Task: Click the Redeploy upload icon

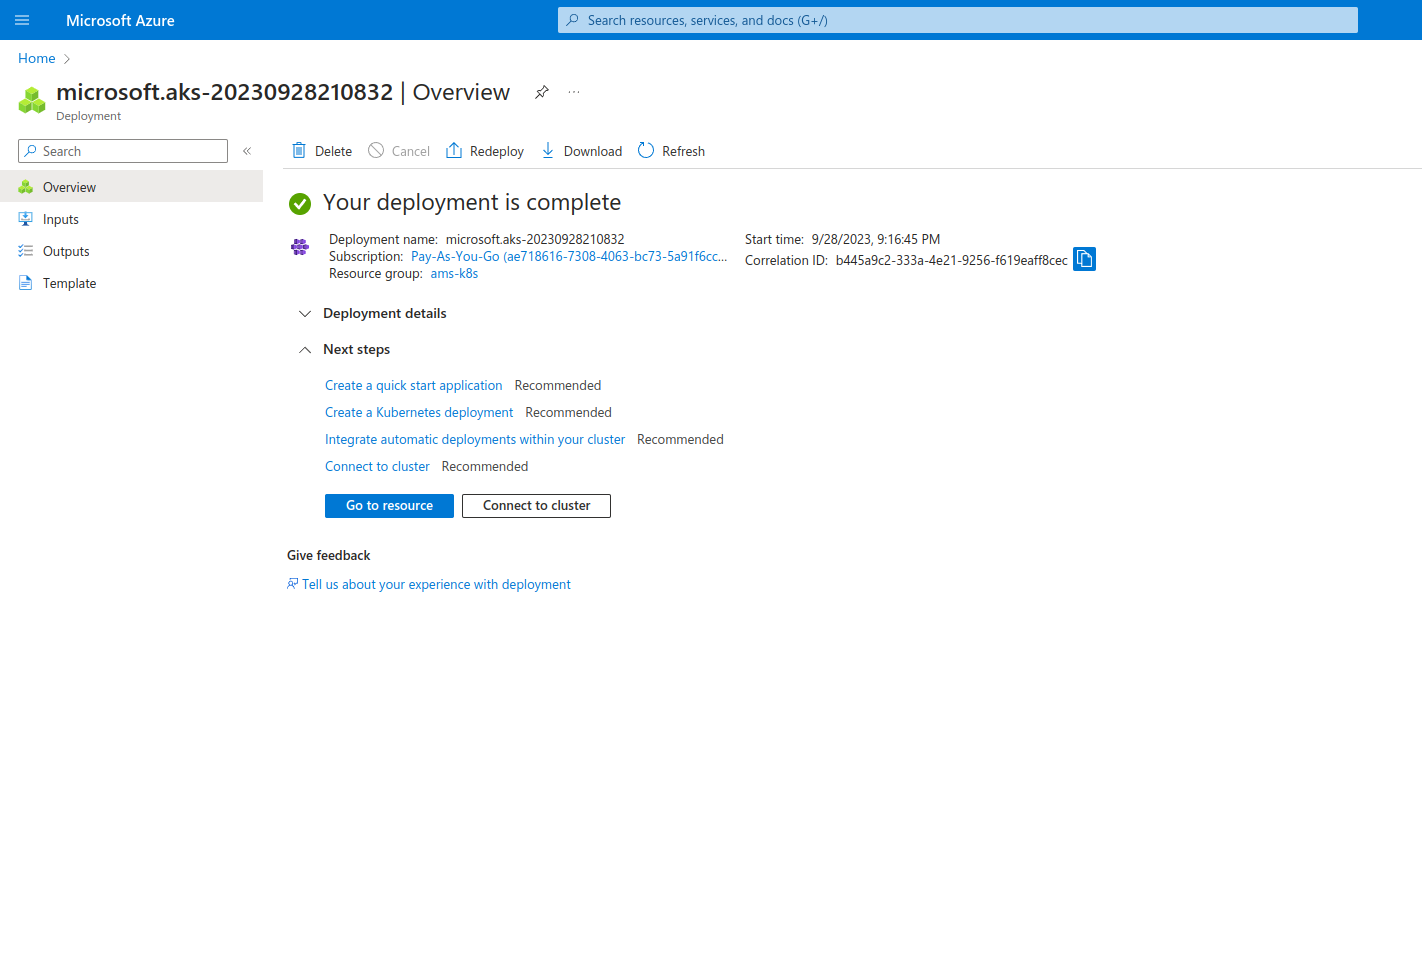Action: (454, 150)
